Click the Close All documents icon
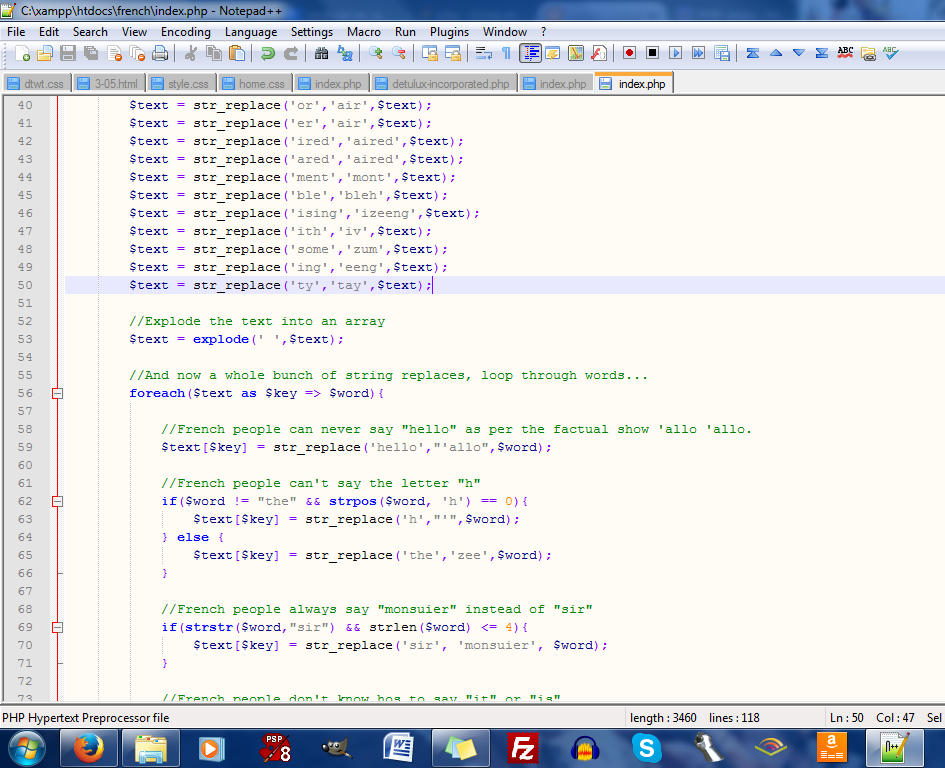 point(137,54)
